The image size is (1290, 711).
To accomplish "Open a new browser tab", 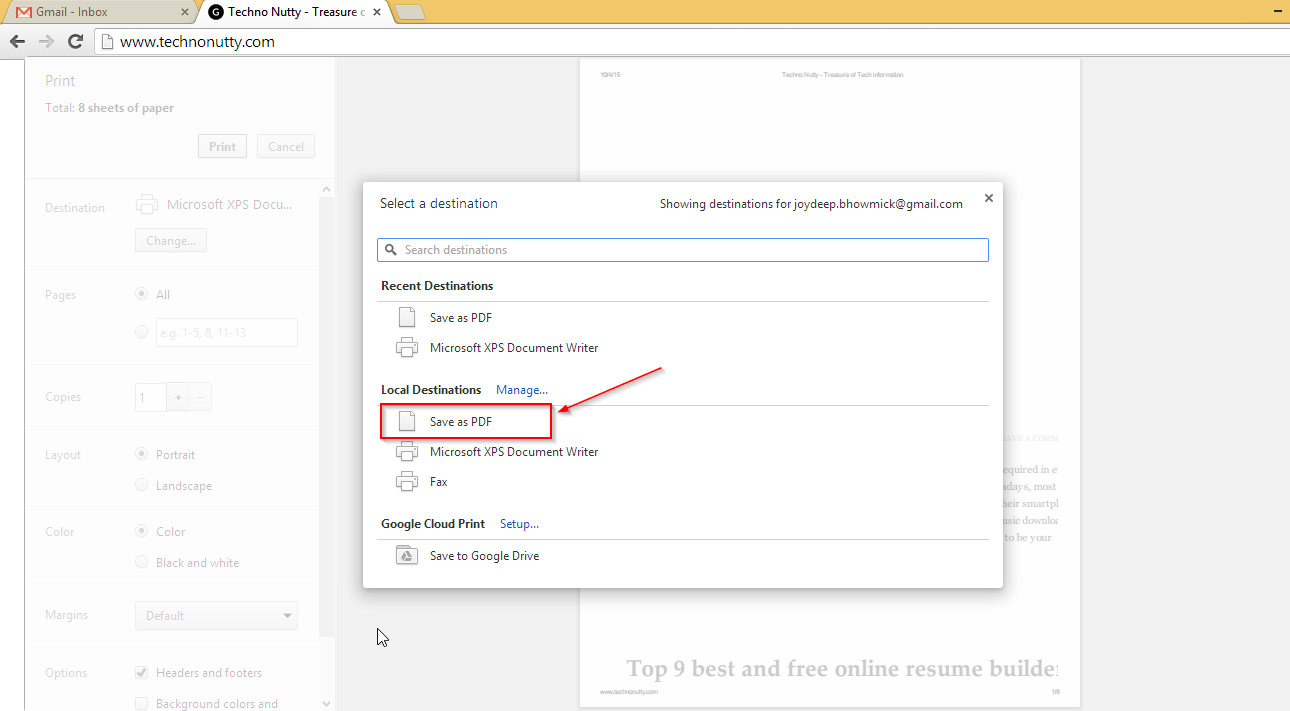I will point(410,12).
